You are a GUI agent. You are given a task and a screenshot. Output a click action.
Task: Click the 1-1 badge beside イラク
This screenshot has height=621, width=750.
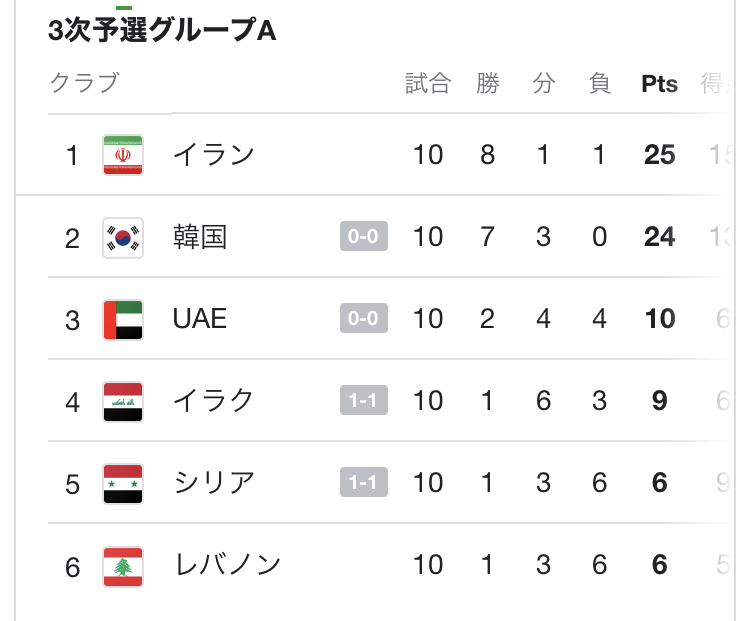click(x=363, y=401)
